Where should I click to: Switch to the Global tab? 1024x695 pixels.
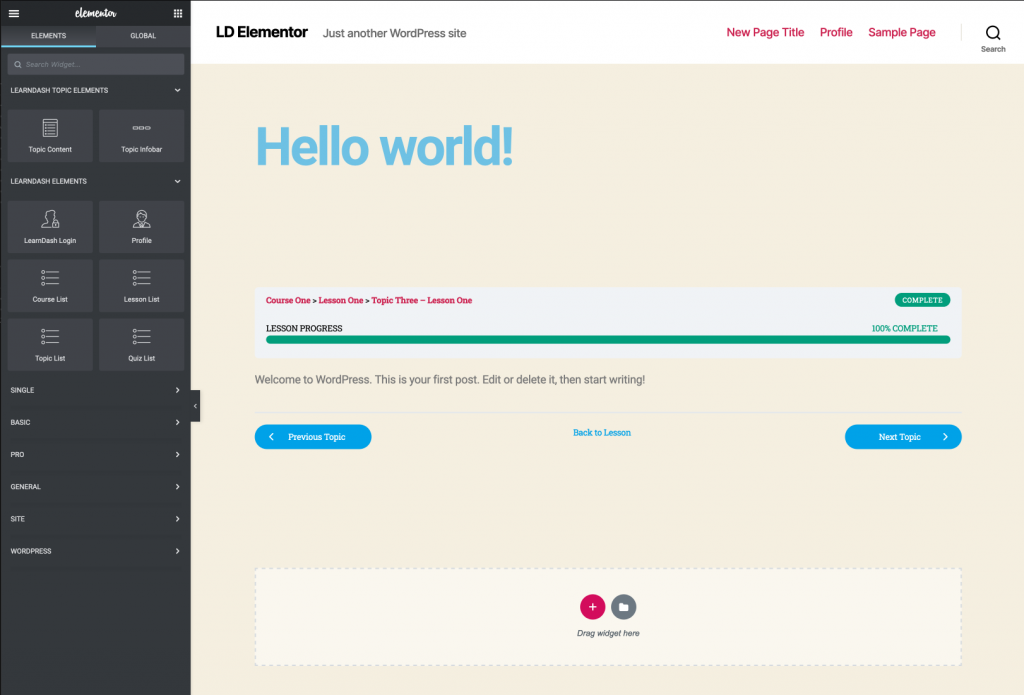[x=143, y=36]
